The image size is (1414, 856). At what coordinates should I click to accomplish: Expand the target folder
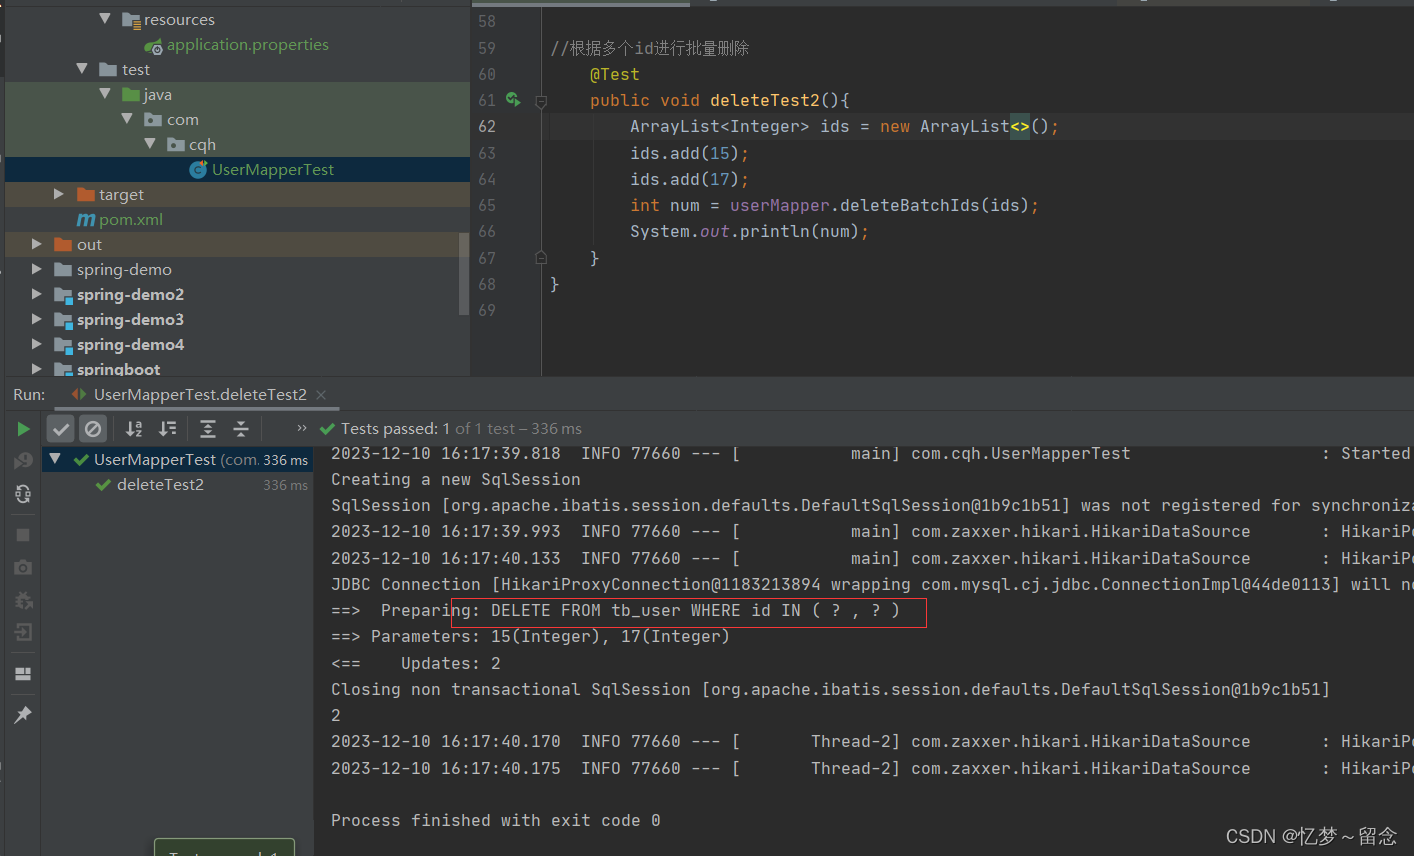pyautogui.click(x=57, y=194)
